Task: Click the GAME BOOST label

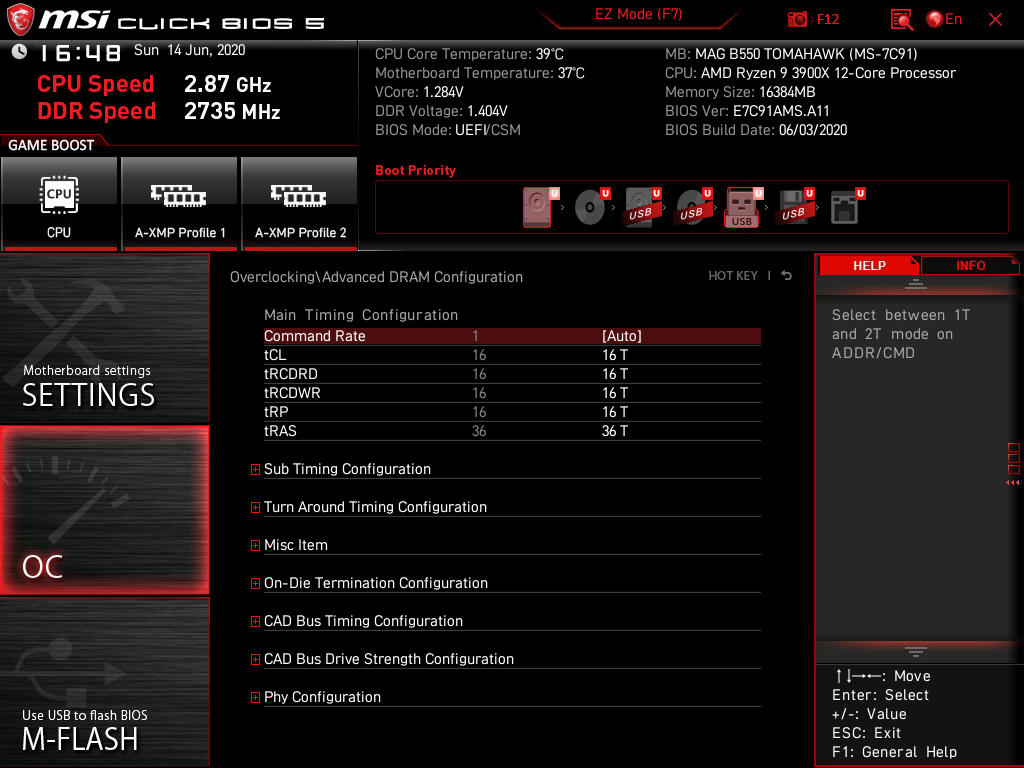Action: tap(51, 145)
